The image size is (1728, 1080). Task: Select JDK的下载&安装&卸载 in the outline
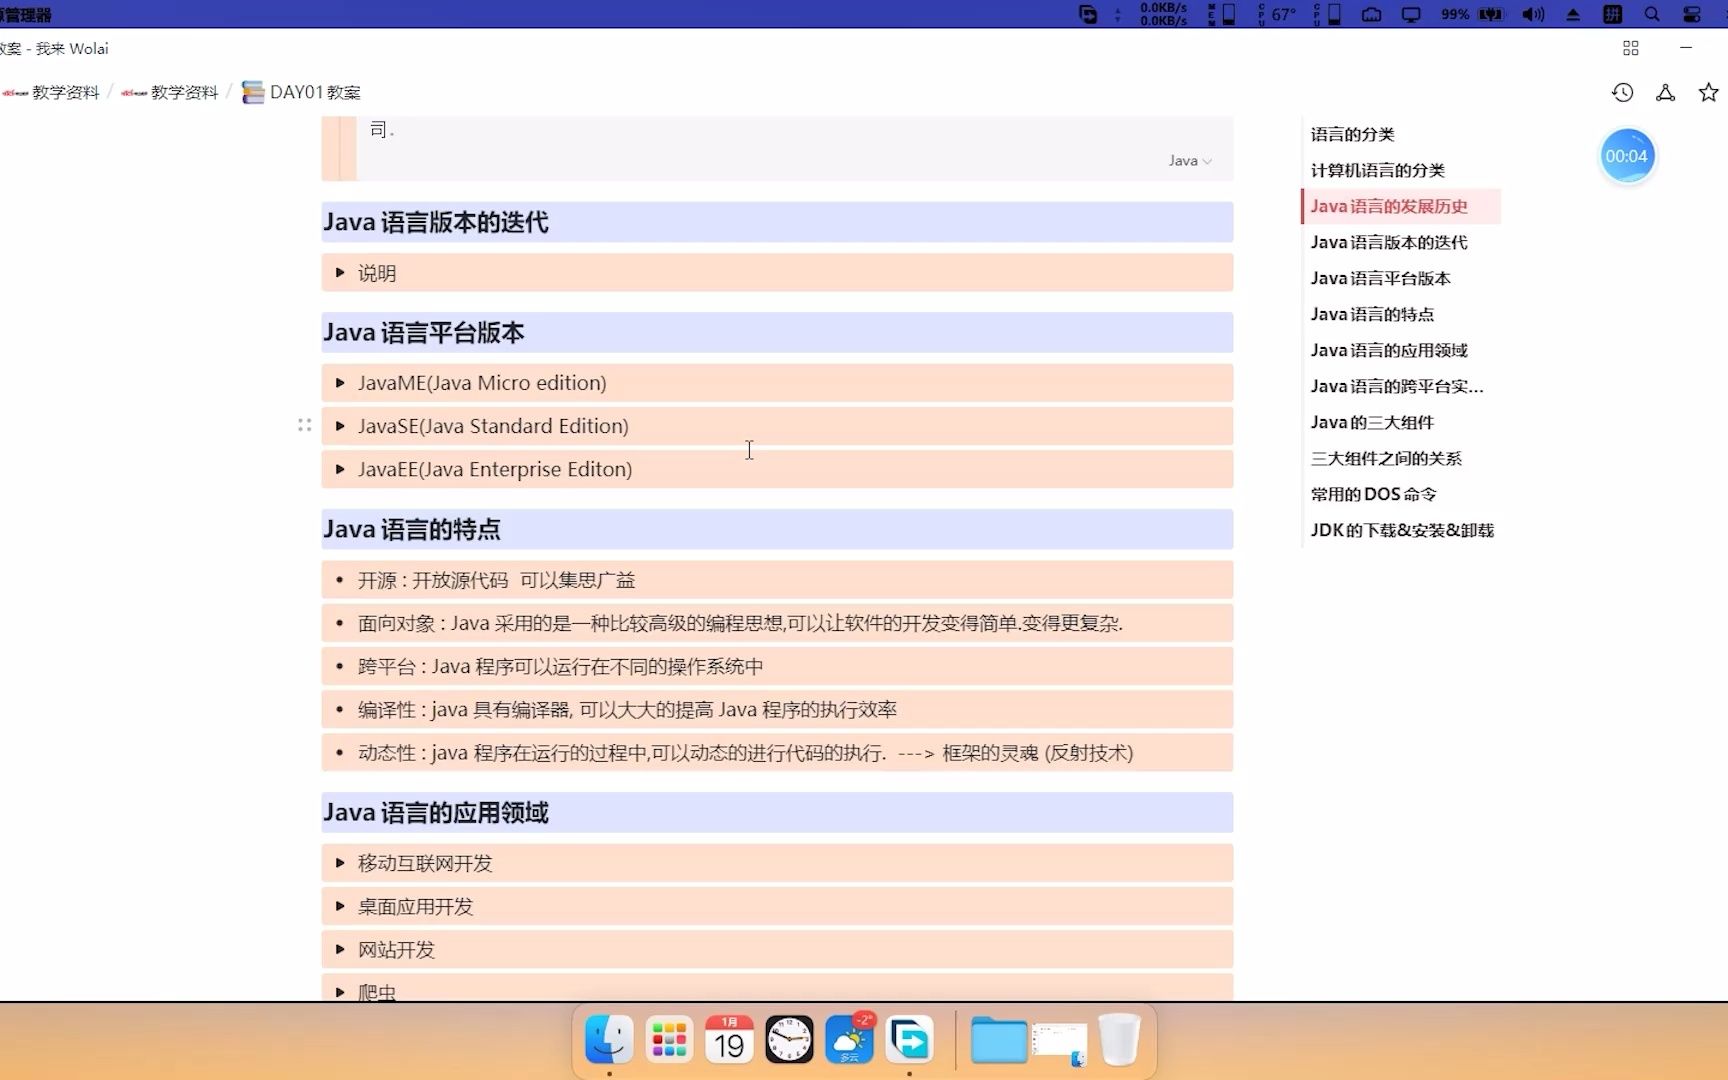coord(1403,530)
